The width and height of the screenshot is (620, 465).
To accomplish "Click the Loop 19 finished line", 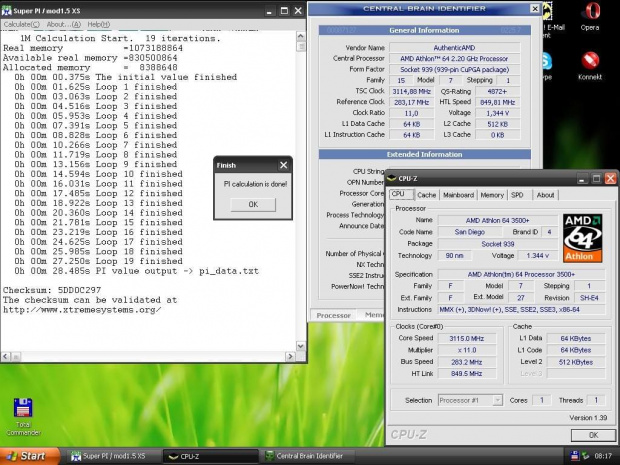I will point(98,261).
